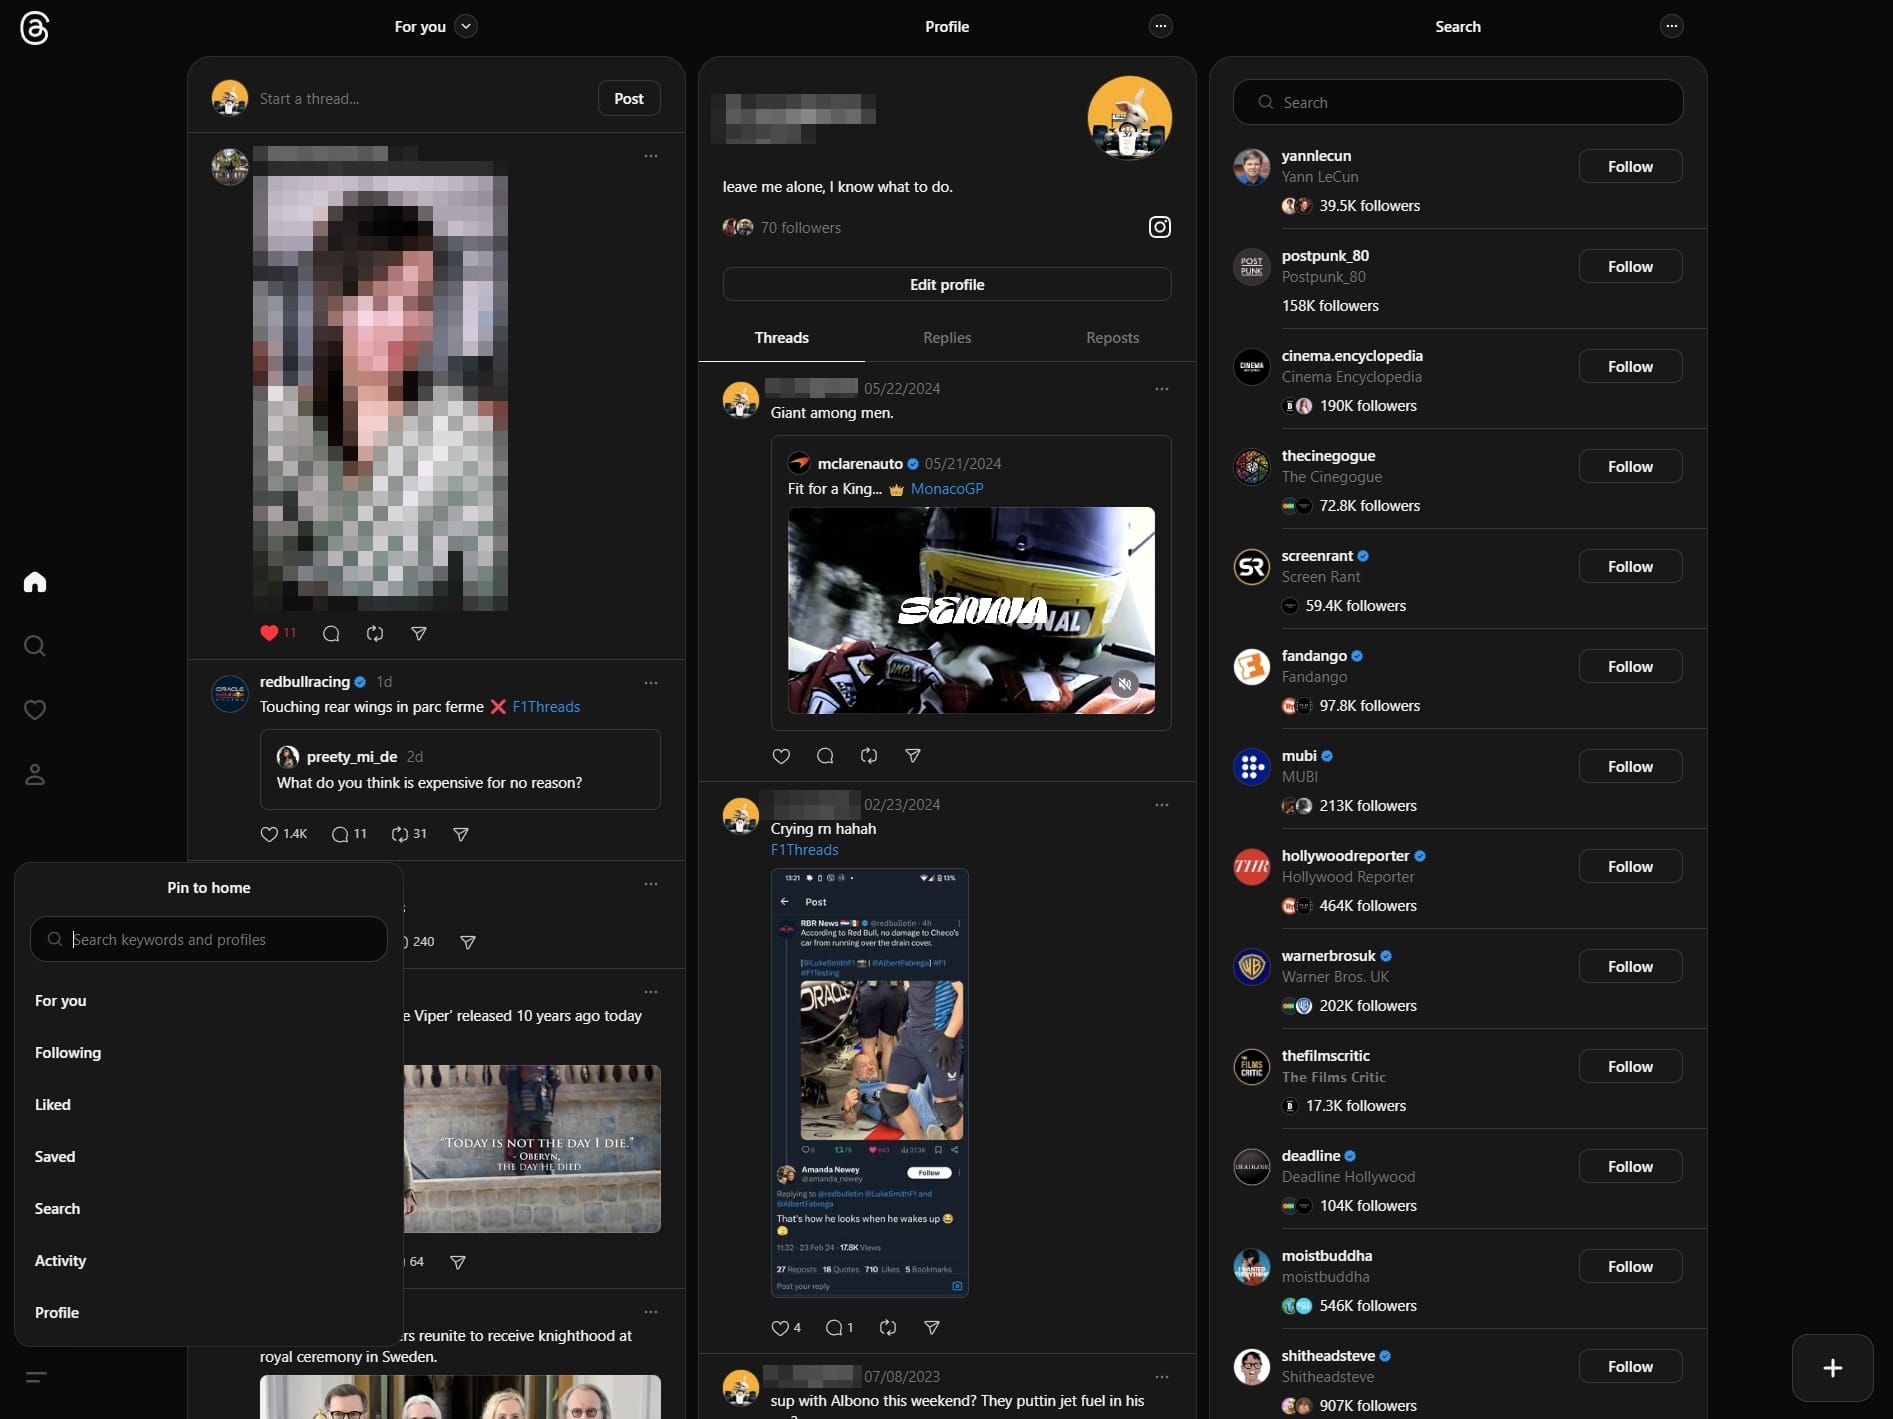Expand the 'For you' feed dropdown
The image size is (1893, 1419).
click(x=464, y=26)
